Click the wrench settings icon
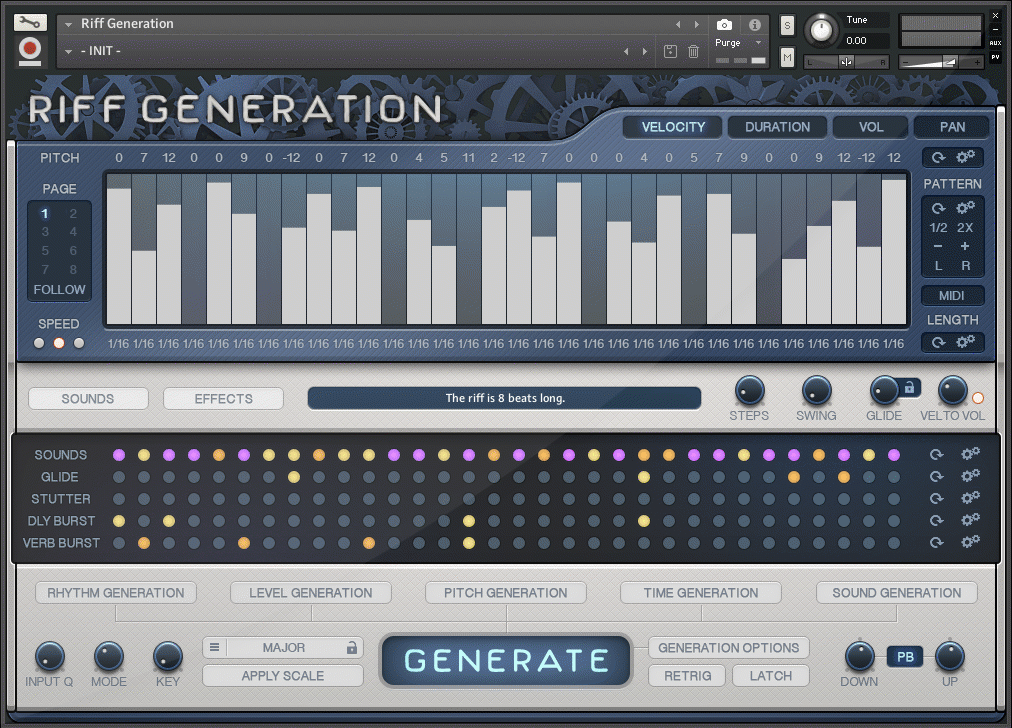 point(31,22)
